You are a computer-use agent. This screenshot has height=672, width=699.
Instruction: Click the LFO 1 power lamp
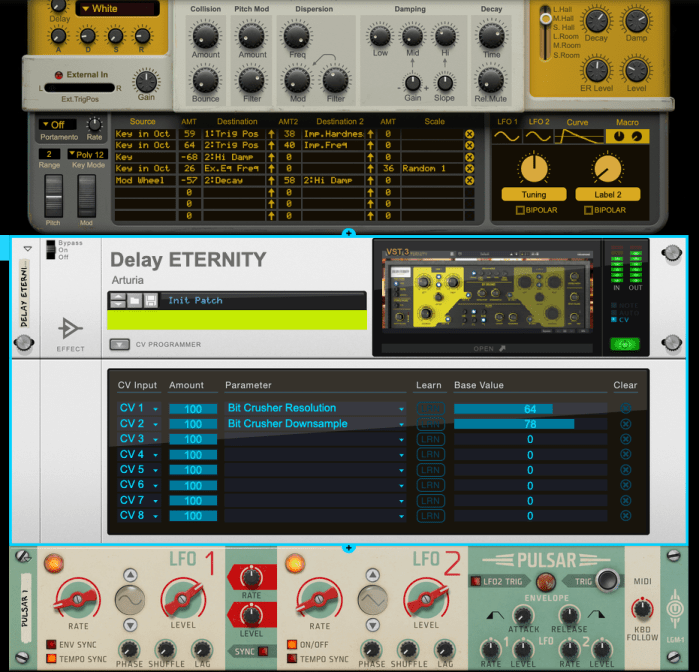pos(55,563)
